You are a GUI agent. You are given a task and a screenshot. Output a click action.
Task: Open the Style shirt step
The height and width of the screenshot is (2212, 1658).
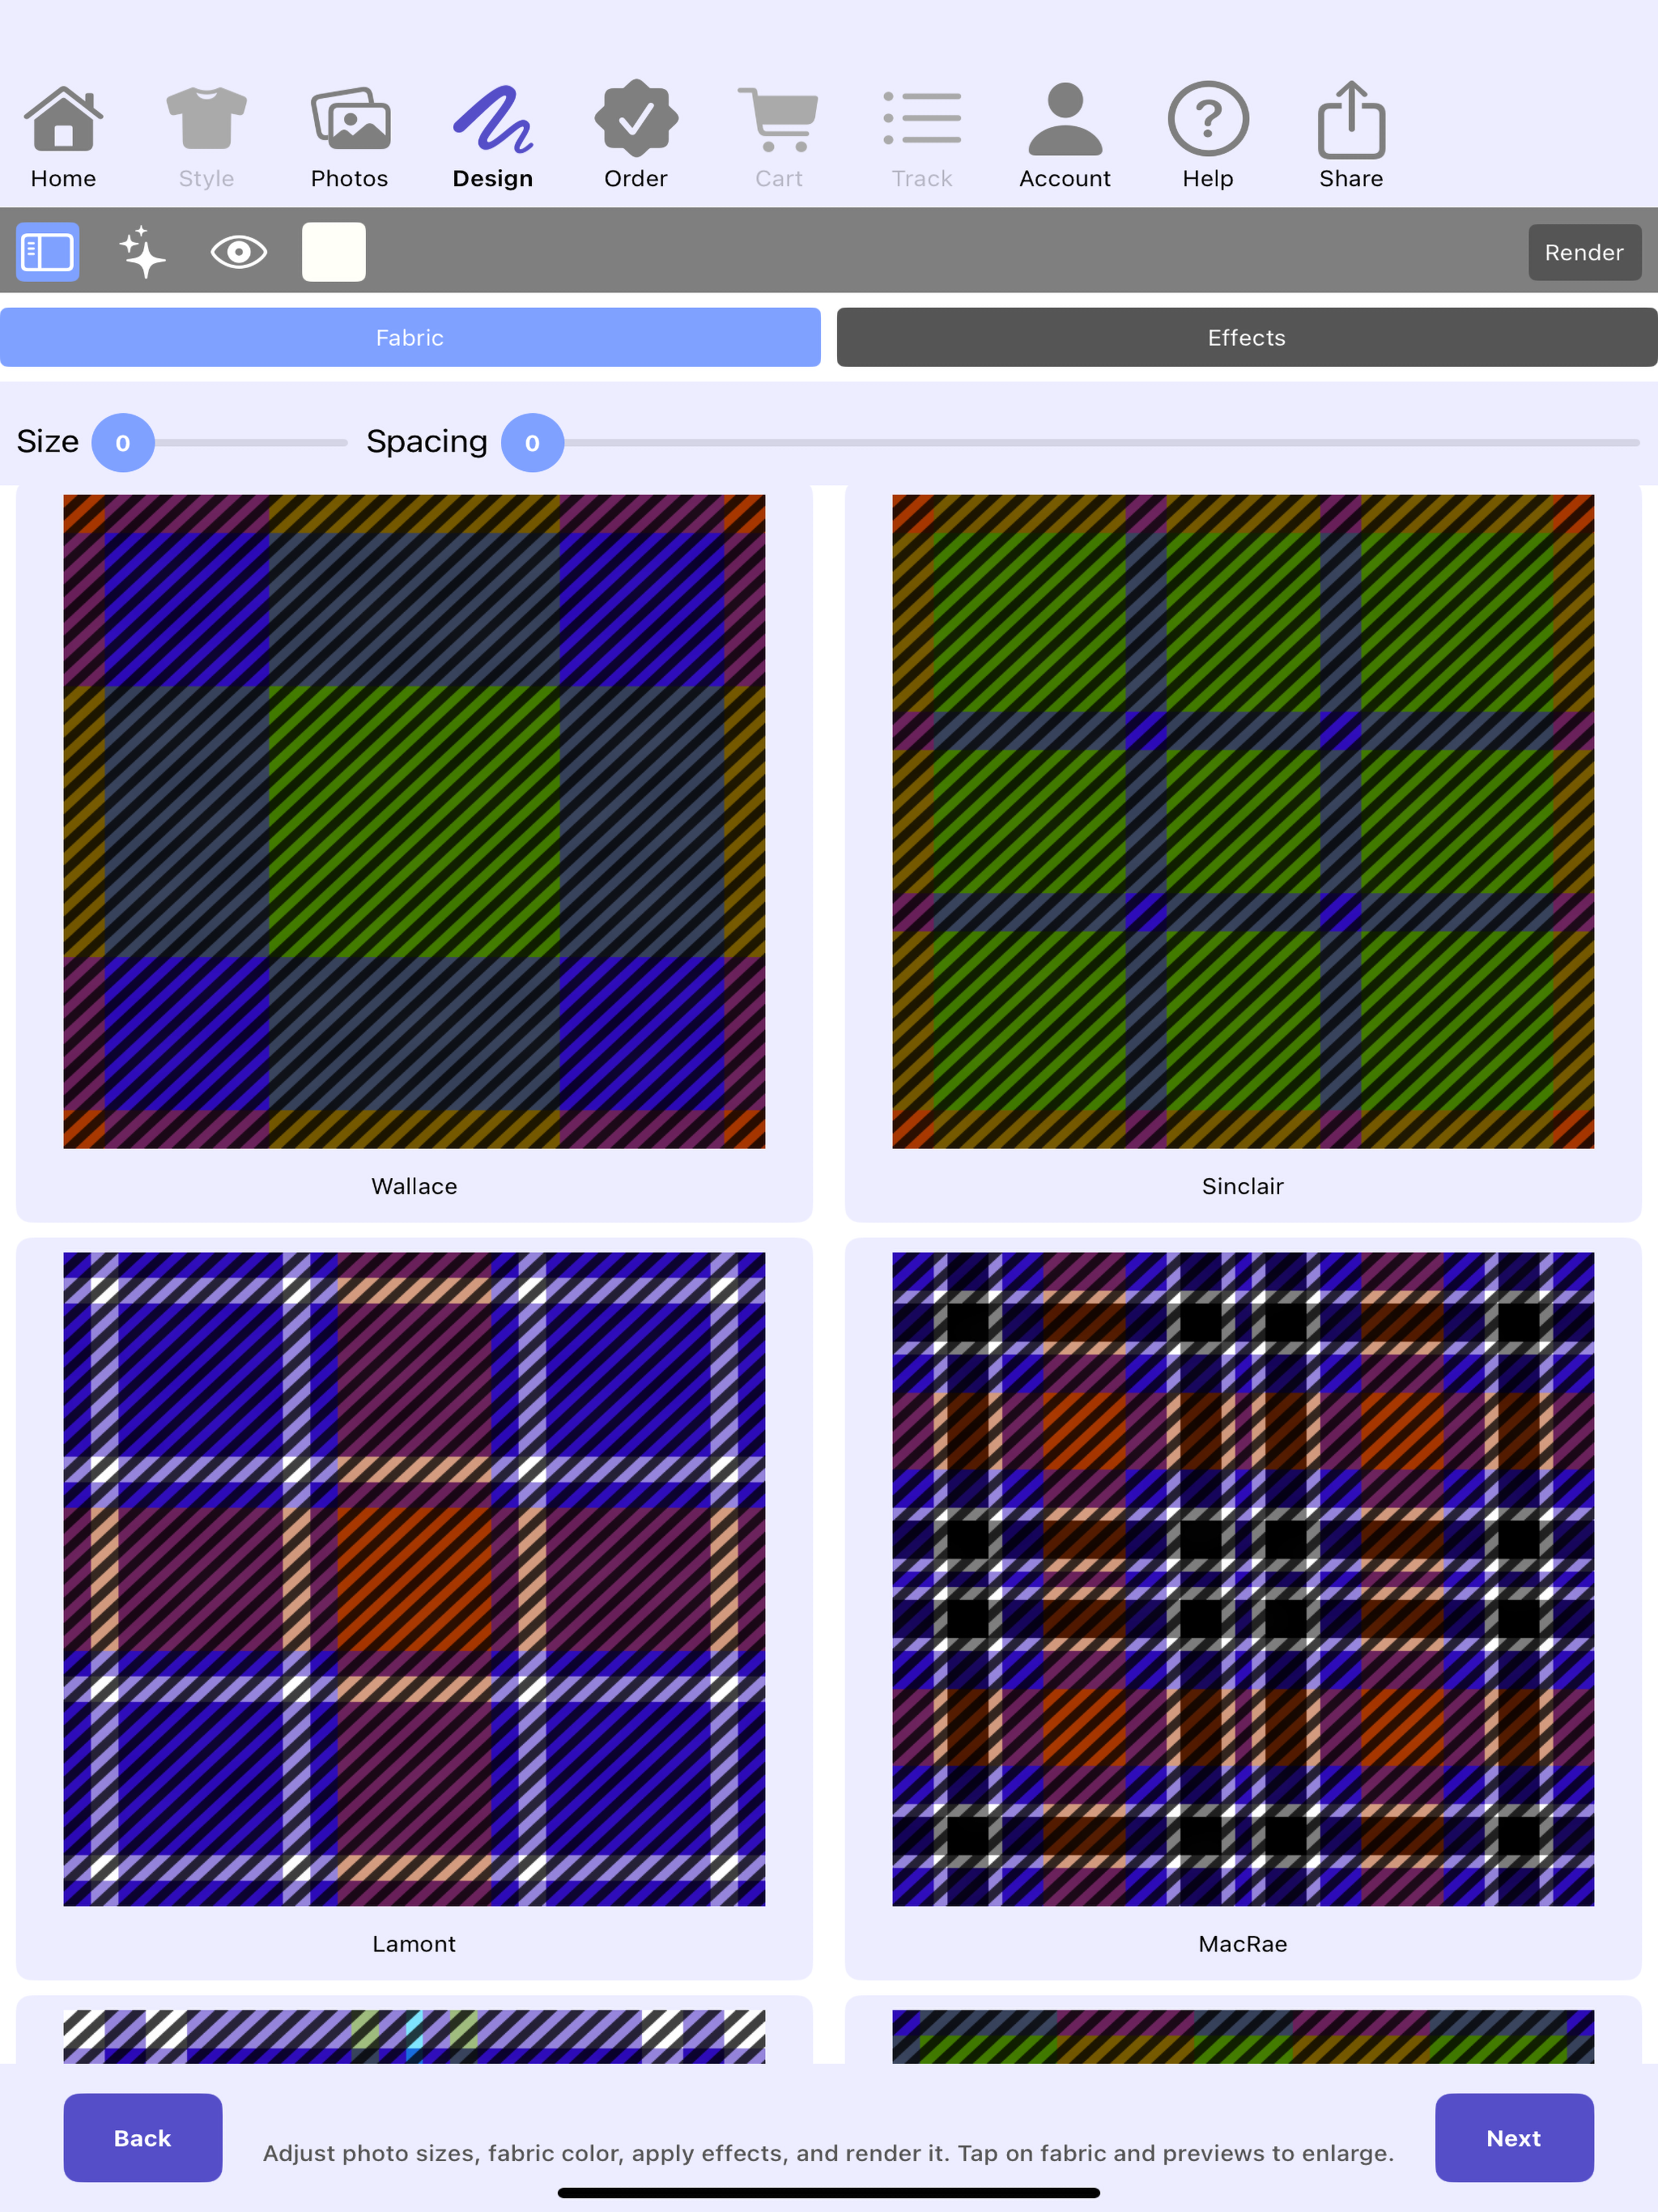206,136
